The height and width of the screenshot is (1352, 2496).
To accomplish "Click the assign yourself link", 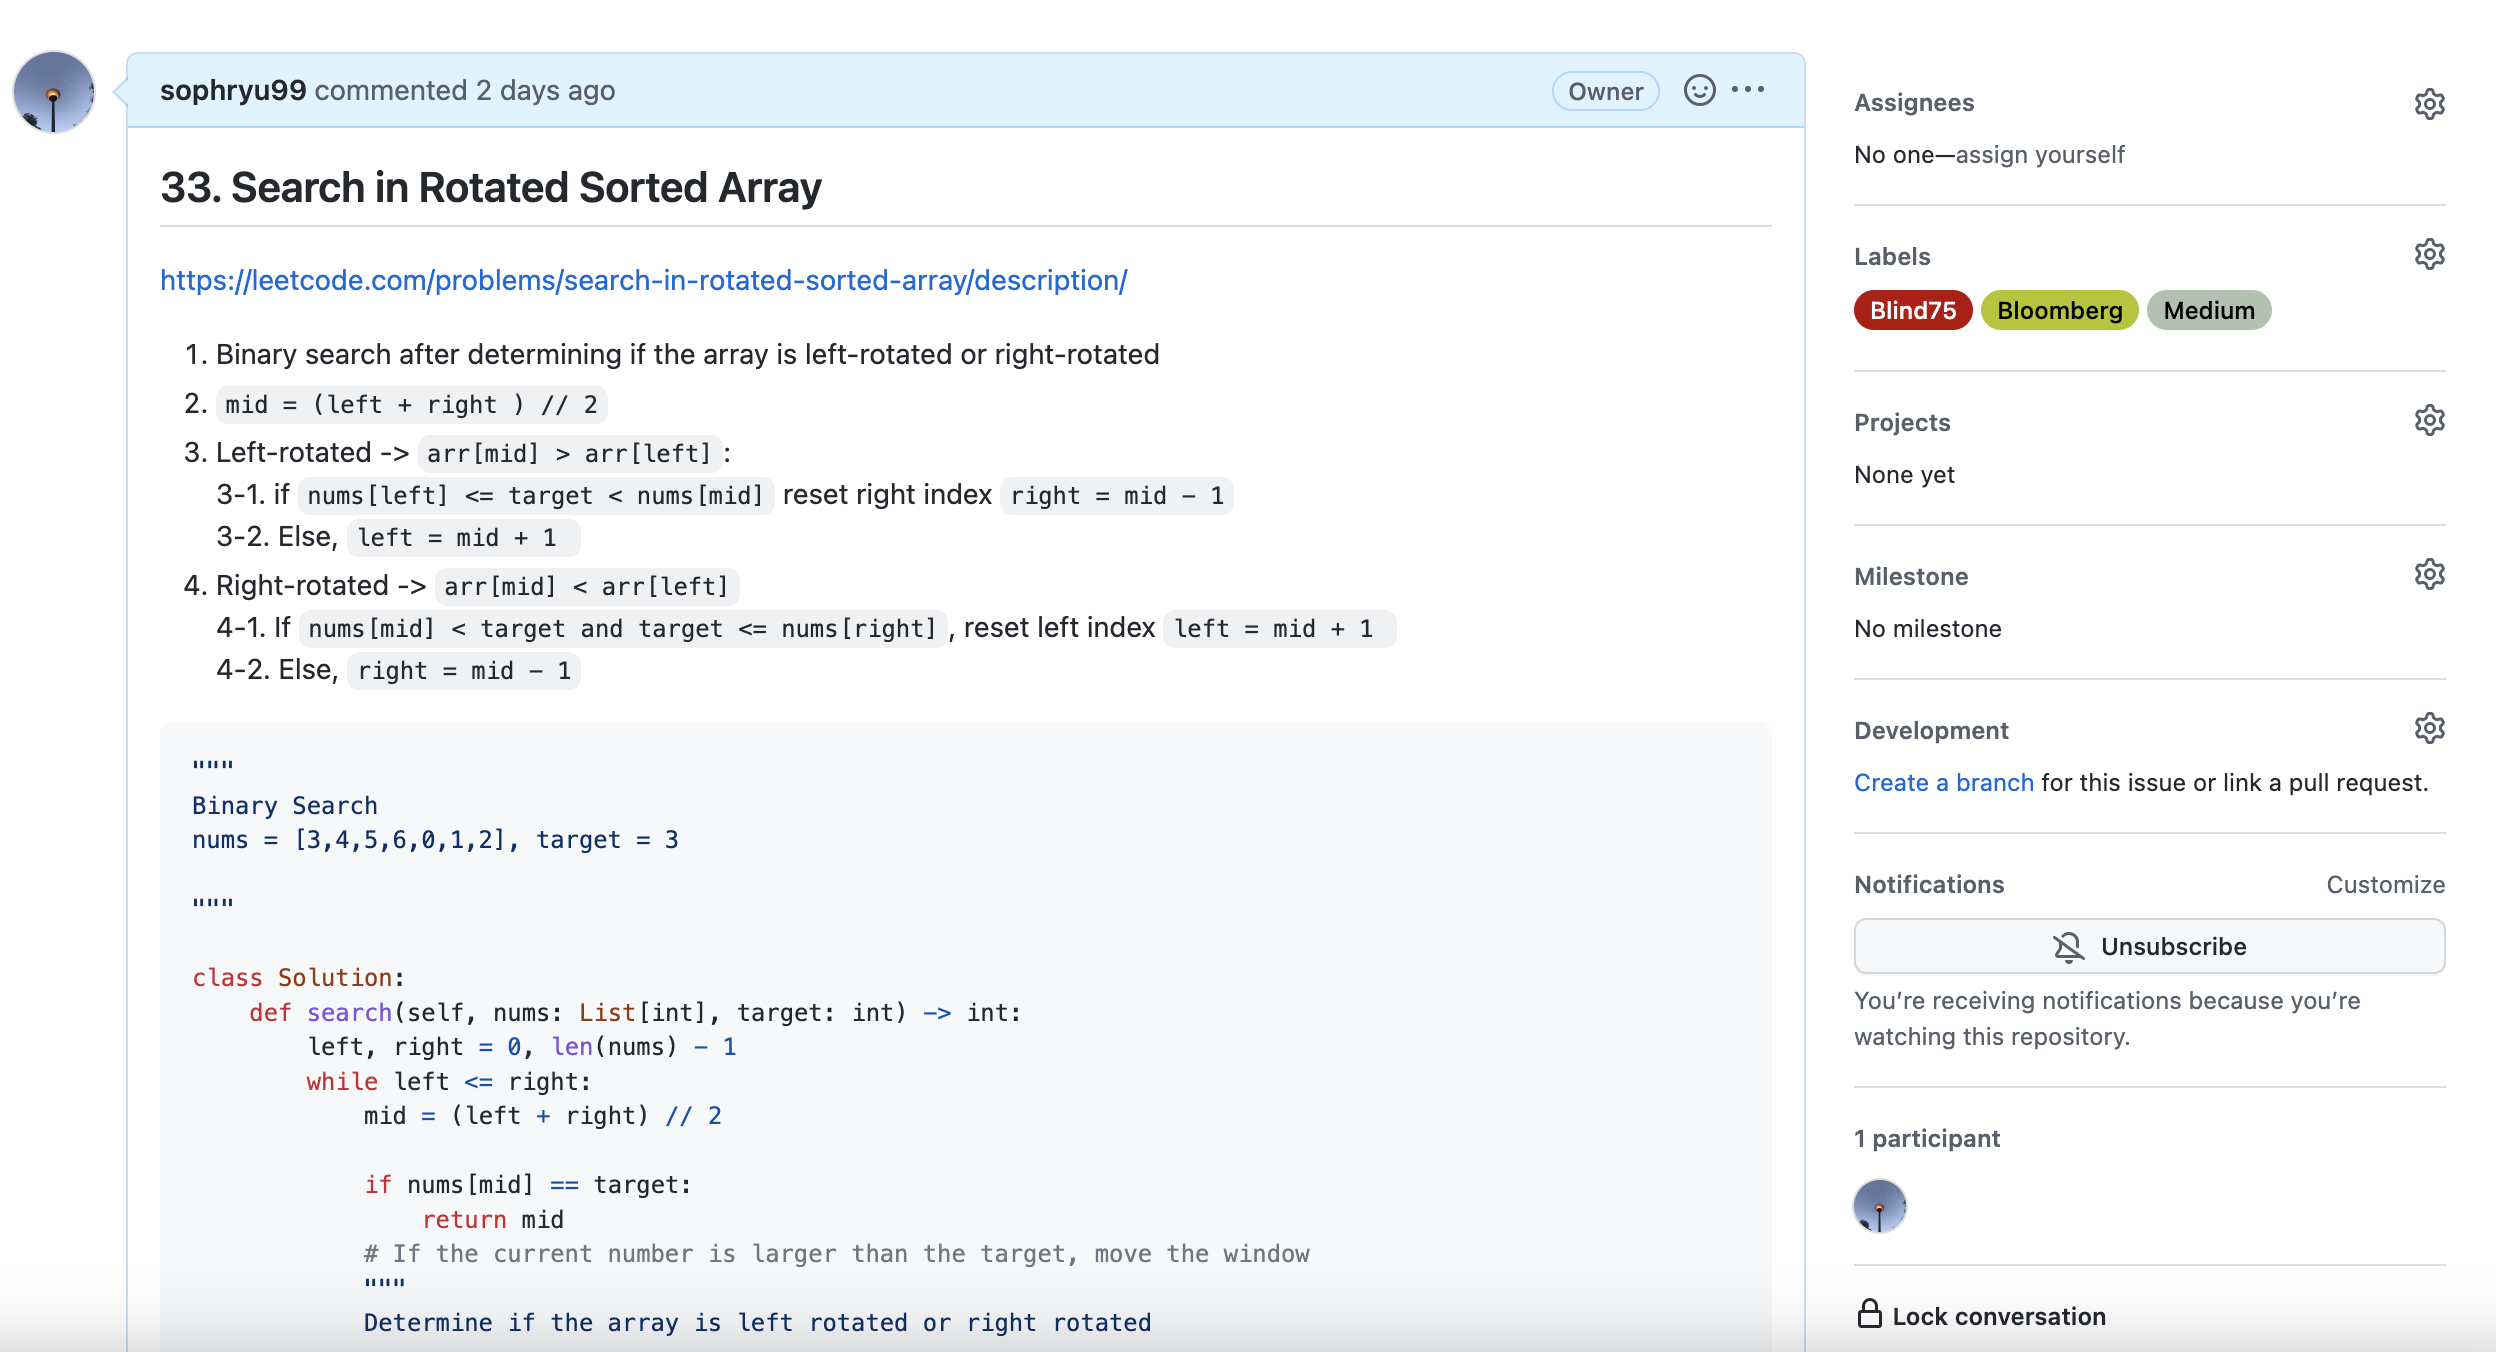I will click(2039, 155).
